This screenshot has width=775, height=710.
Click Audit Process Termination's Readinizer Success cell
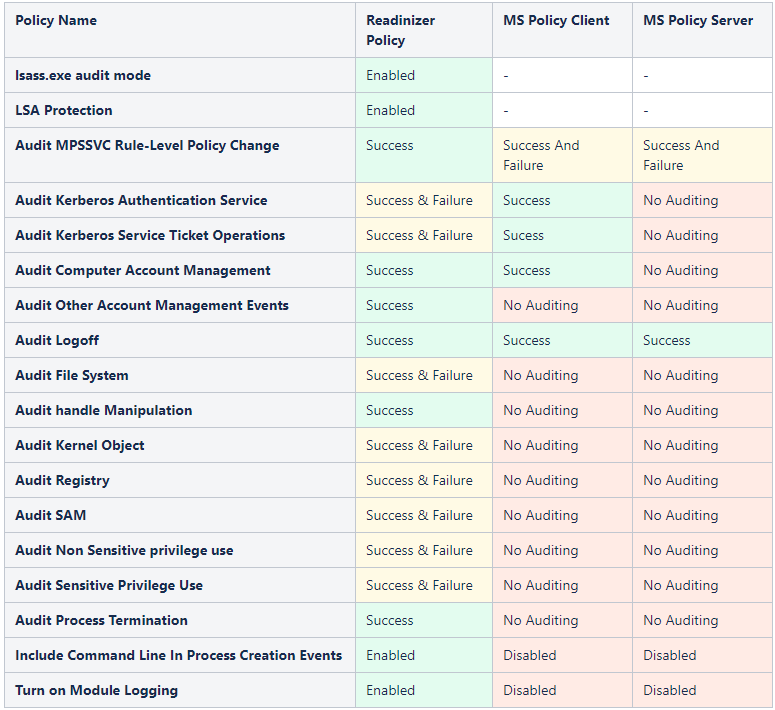[x=389, y=621]
